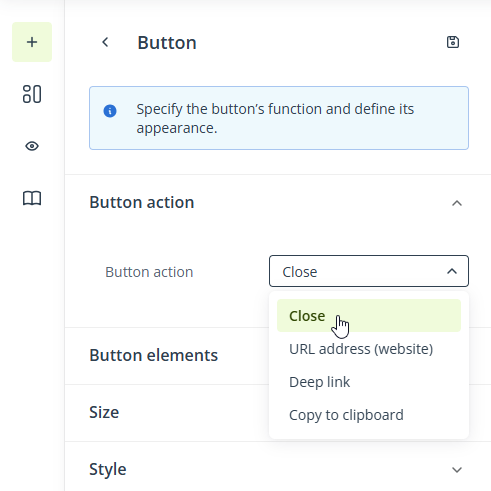Open the book documentation sidebar icon

pos(32,198)
